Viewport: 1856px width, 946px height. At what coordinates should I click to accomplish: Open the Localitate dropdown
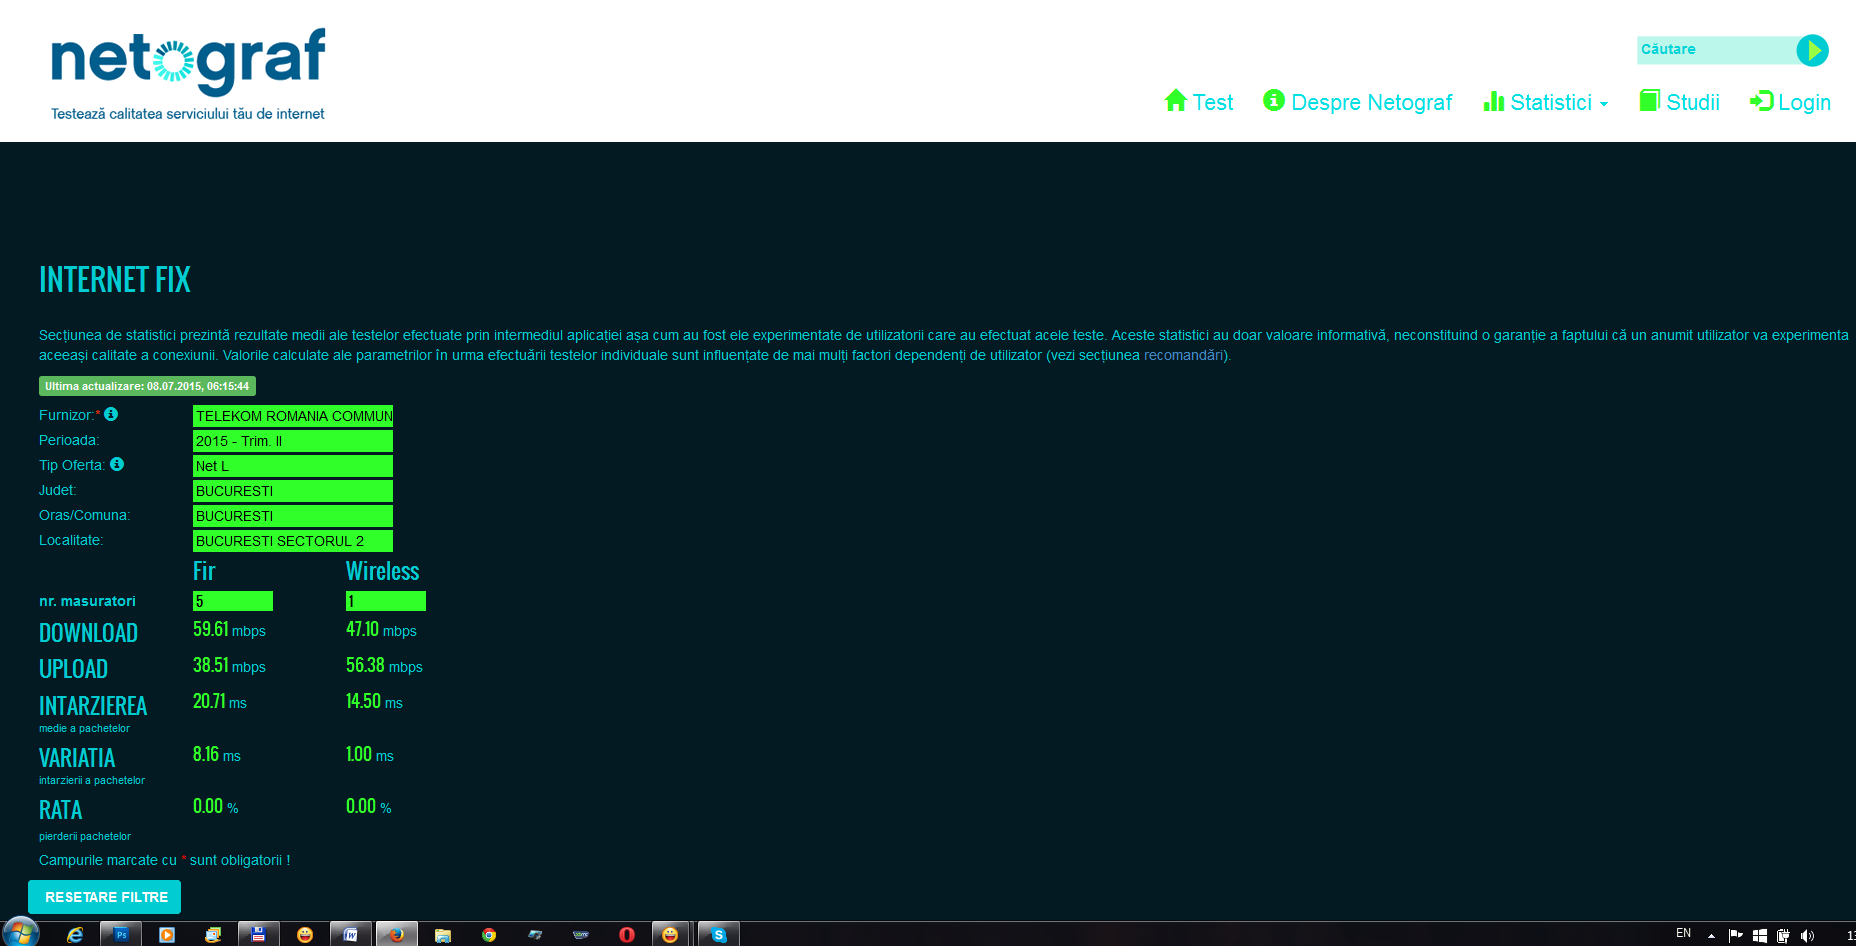pyautogui.click(x=292, y=541)
